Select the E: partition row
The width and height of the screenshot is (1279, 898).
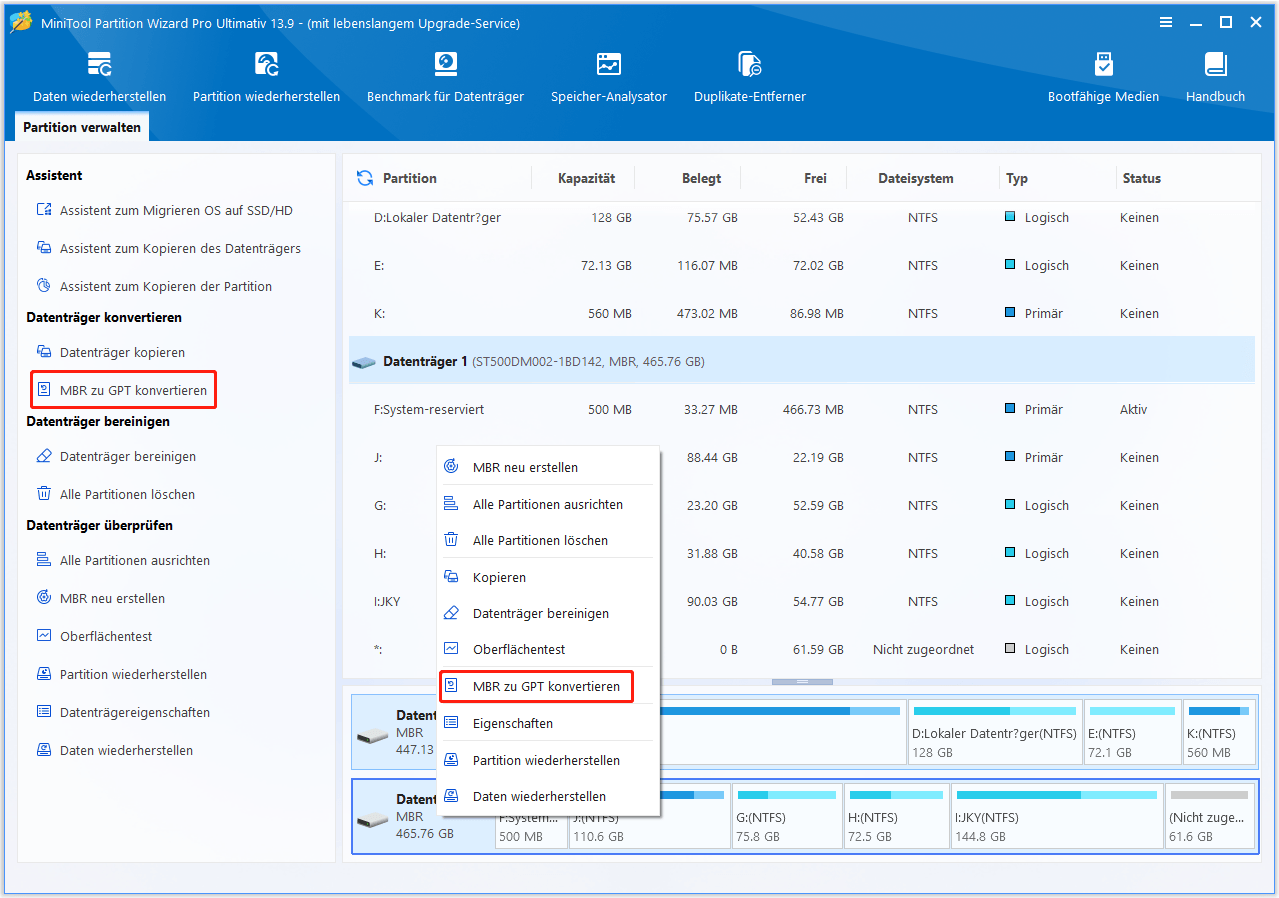[x=802, y=266]
